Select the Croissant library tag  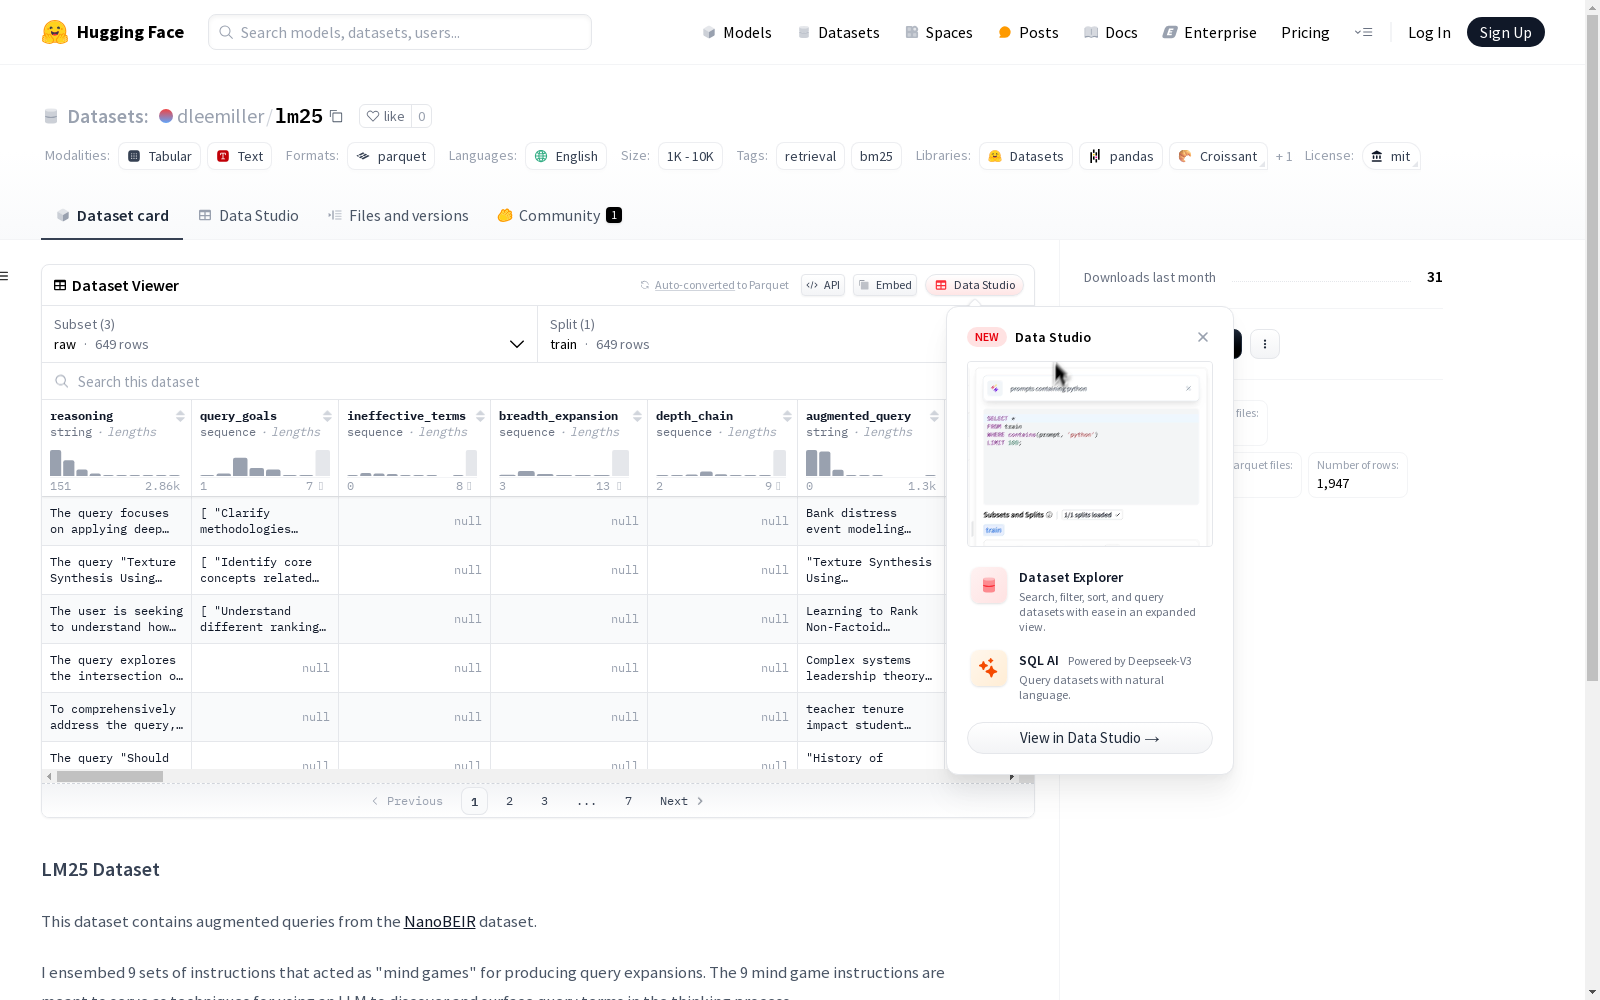1218,156
